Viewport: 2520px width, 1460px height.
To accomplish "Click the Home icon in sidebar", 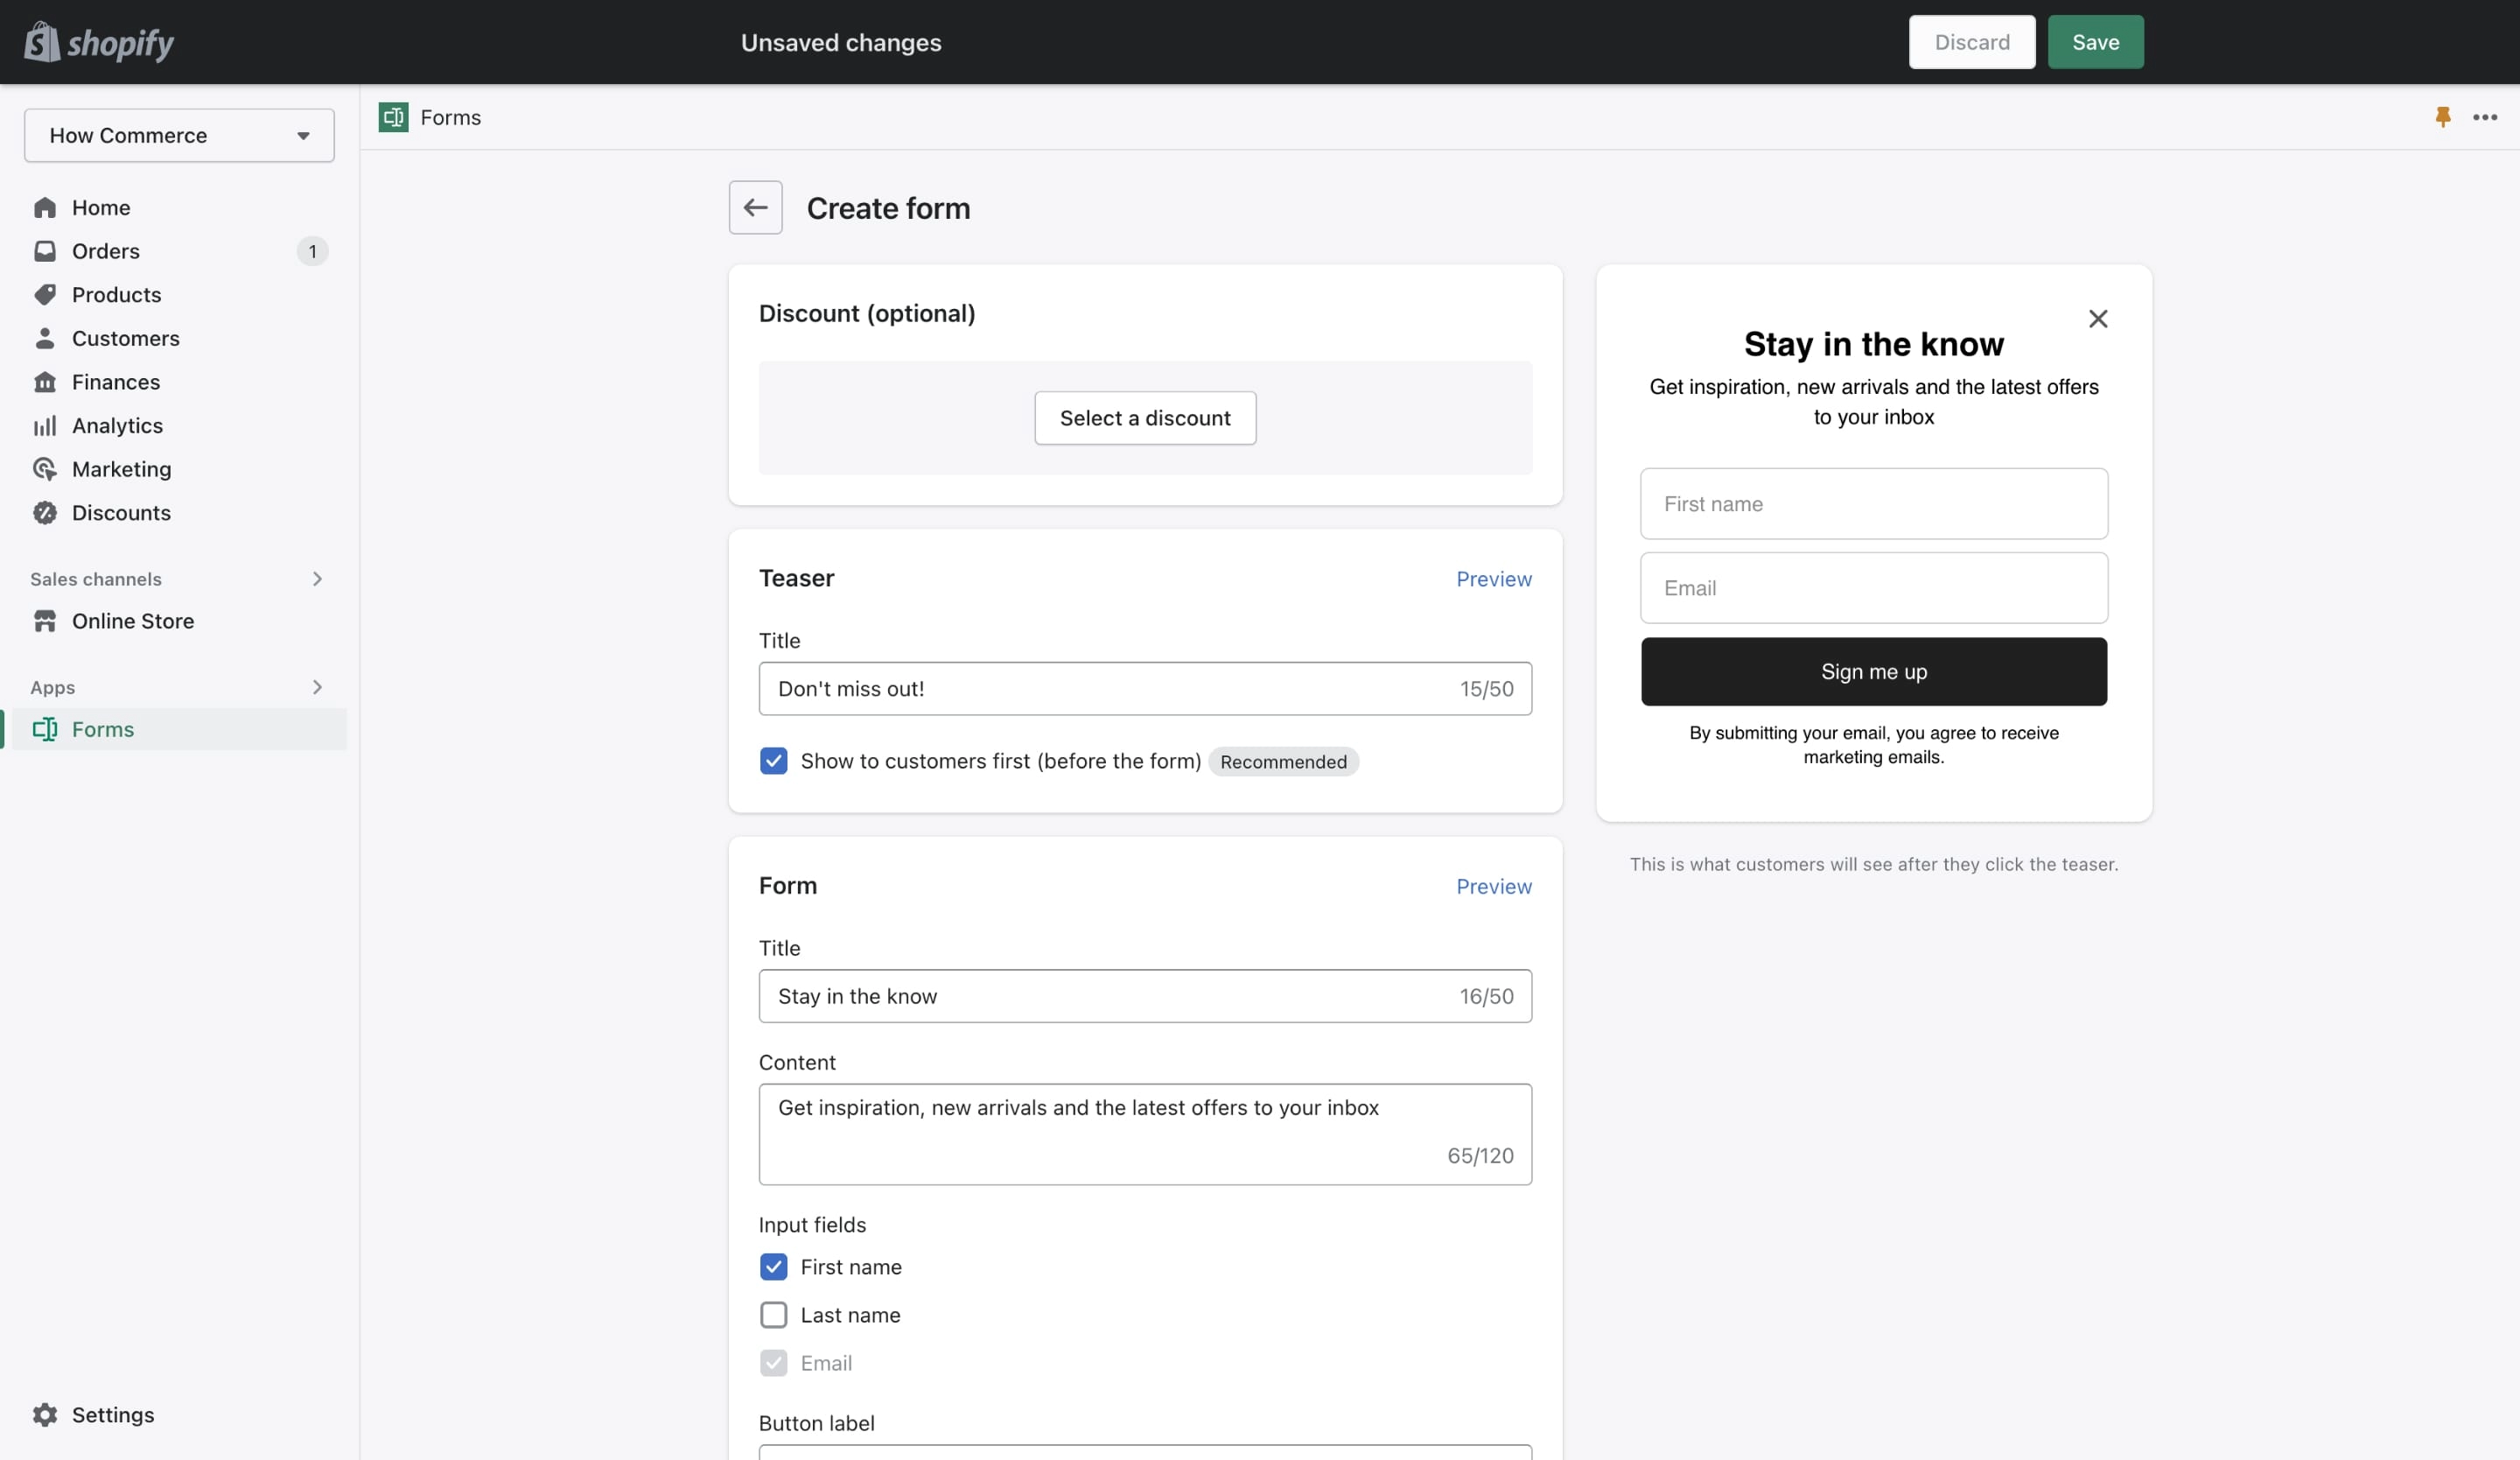I will [x=45, y=207].
